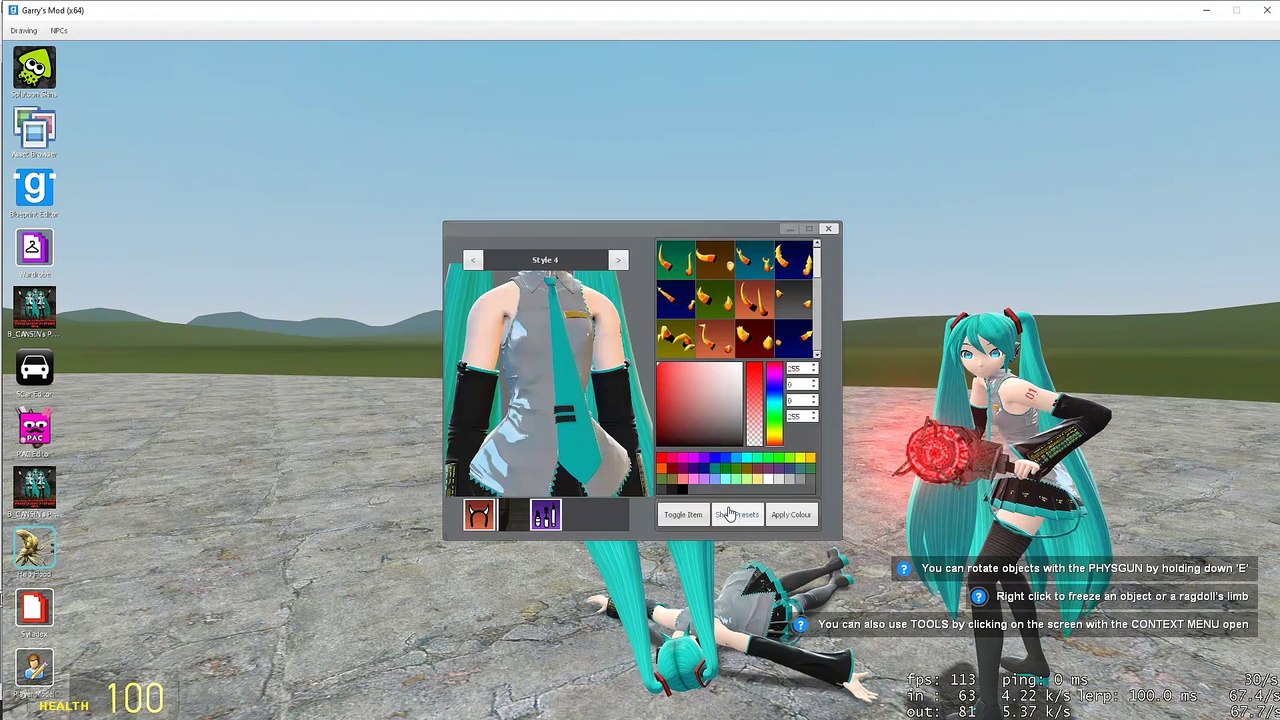Click the horn list scroll-up arrow
The image size is (1280, 720).
click(x=816, y=244)
